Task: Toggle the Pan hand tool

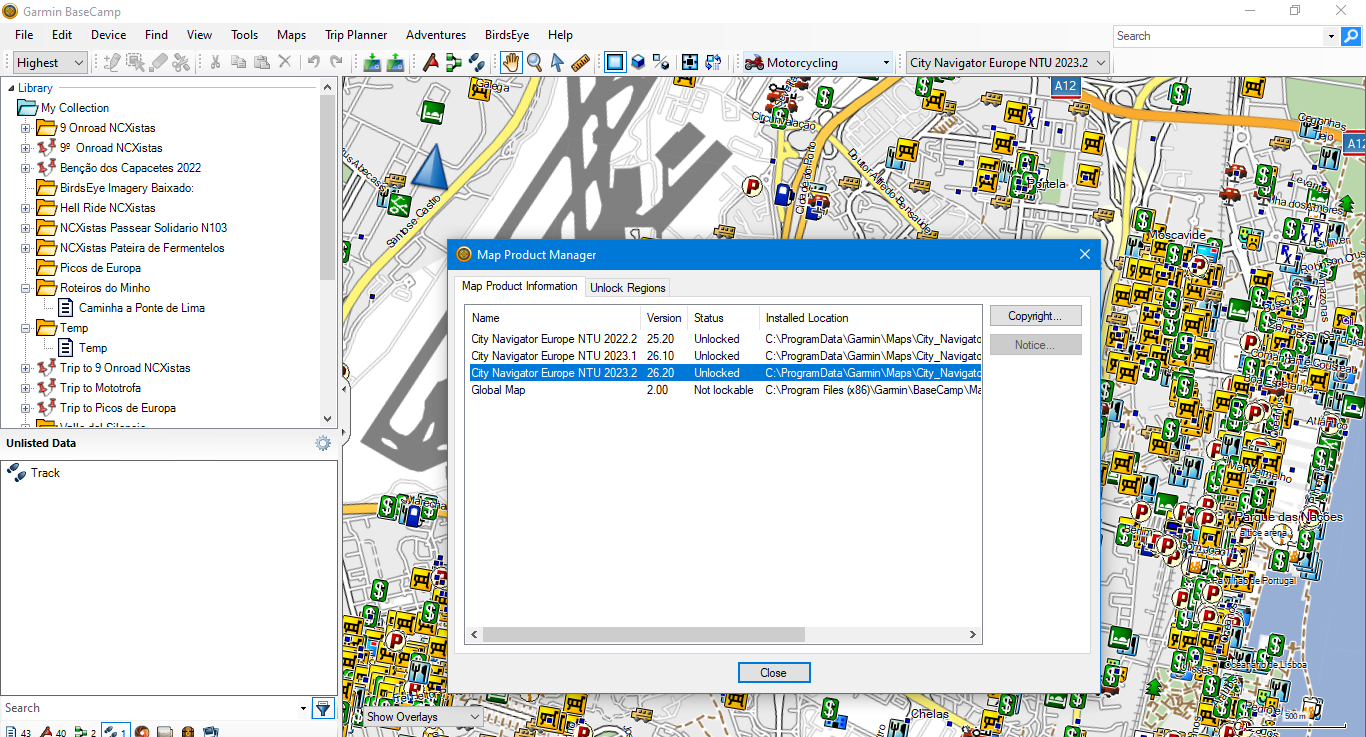Action: point(511,62)
